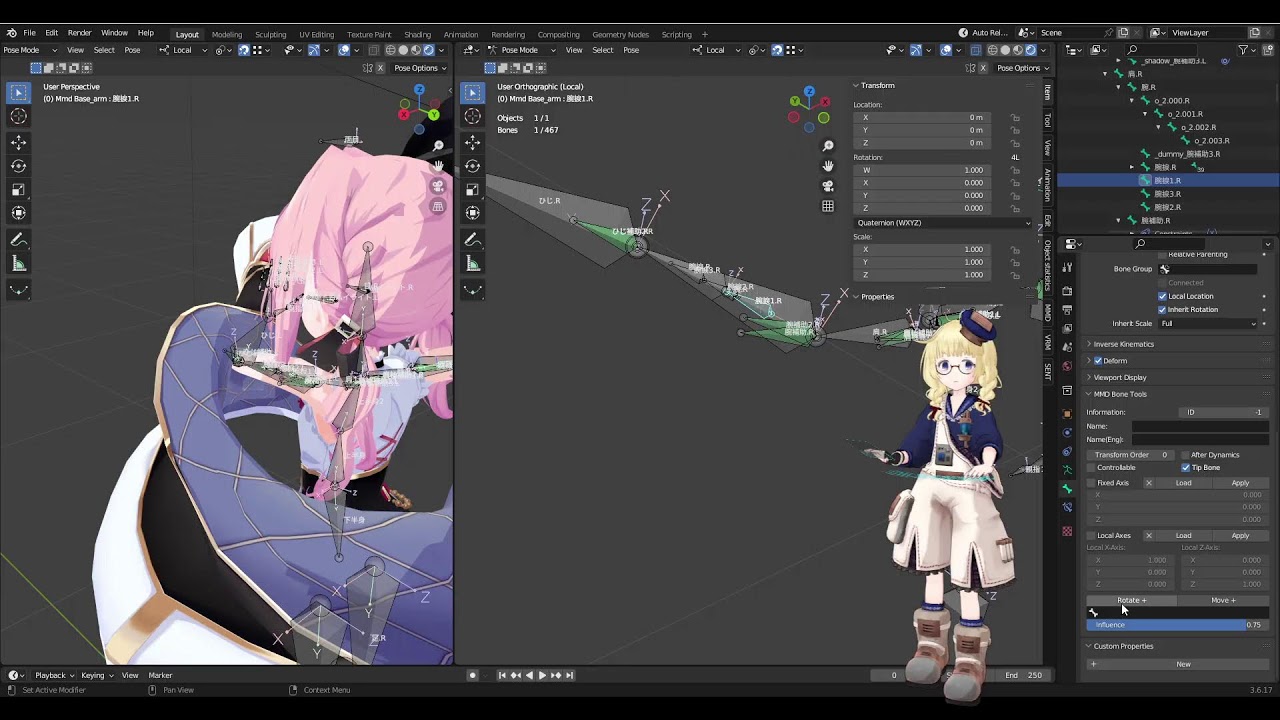Open Quaternion (WXYZ) rotation mode dropdown
The height and width of the screenshot is (720, 1280).
[x=942, y=223]
